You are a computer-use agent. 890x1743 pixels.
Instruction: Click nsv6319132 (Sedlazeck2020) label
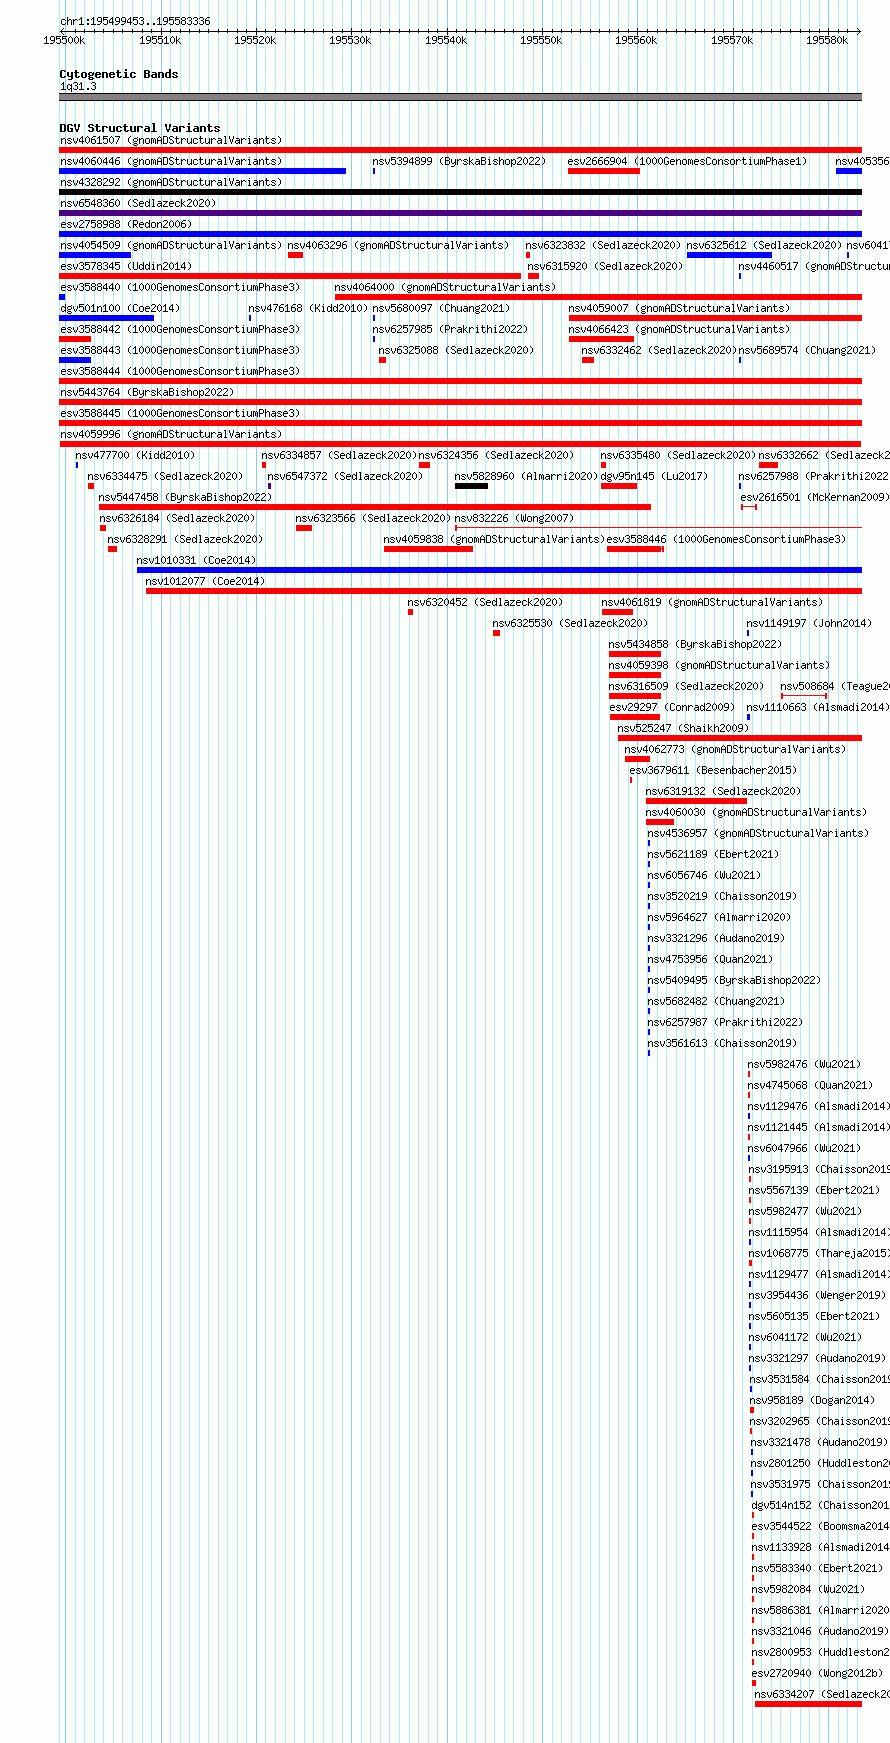[723, 791]
